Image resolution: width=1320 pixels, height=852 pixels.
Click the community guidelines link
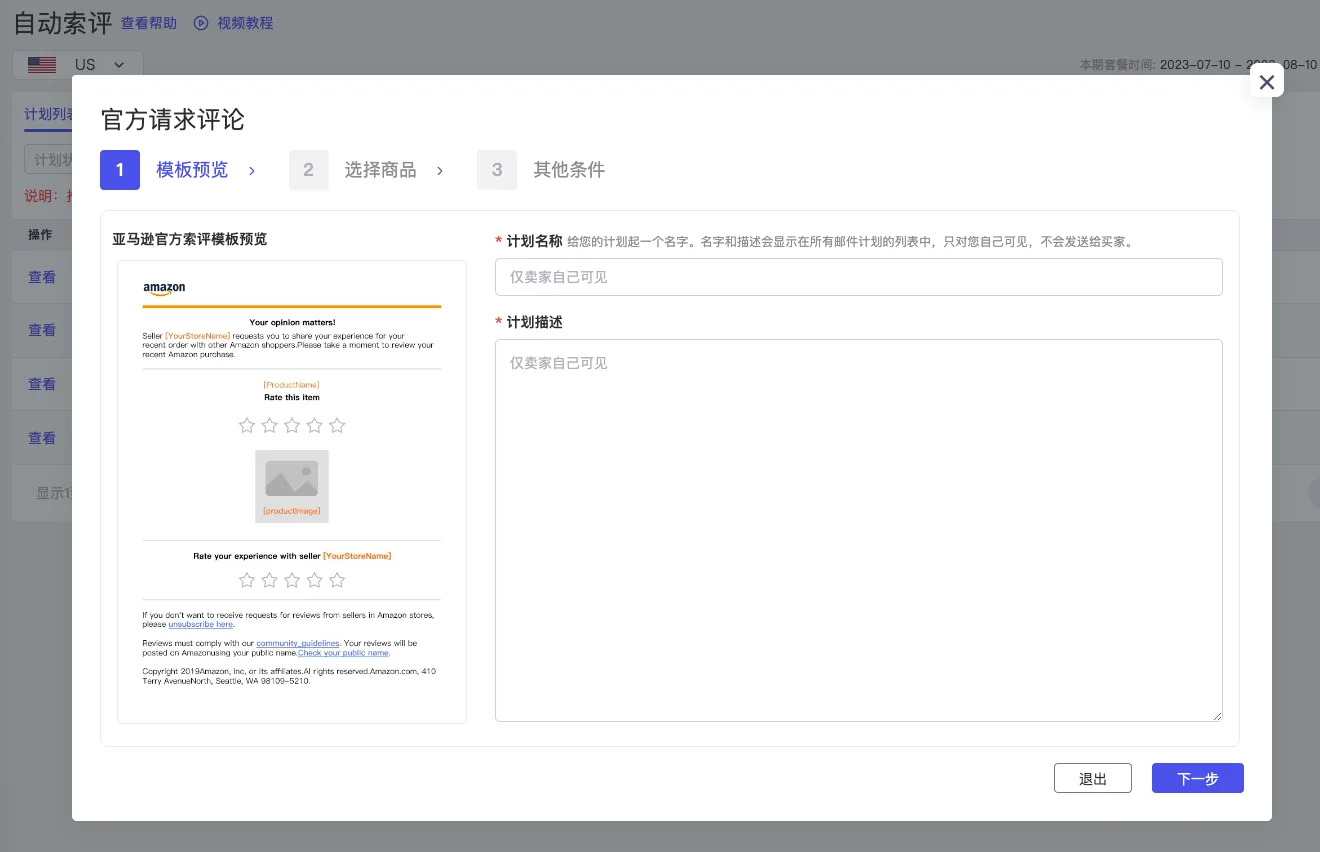[x=298, y=643]
